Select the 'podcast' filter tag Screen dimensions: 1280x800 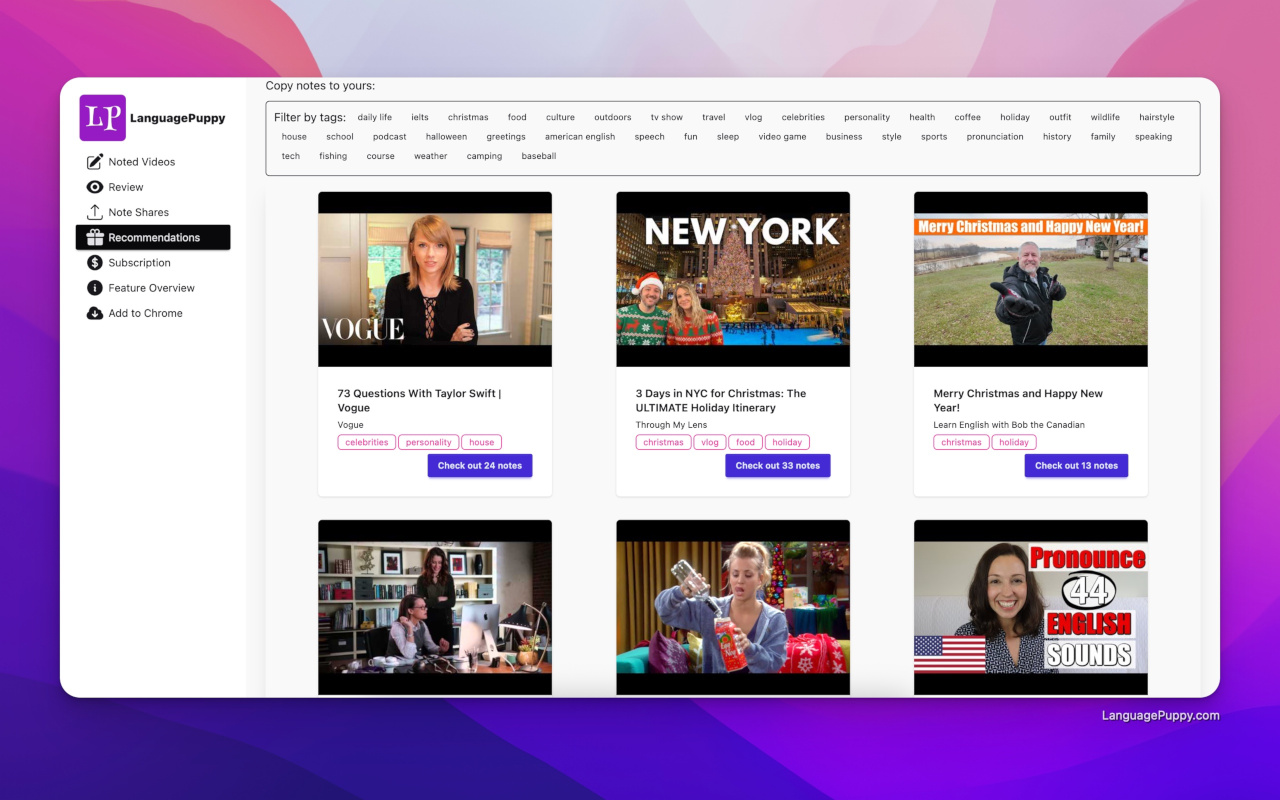tap(390, 137)
